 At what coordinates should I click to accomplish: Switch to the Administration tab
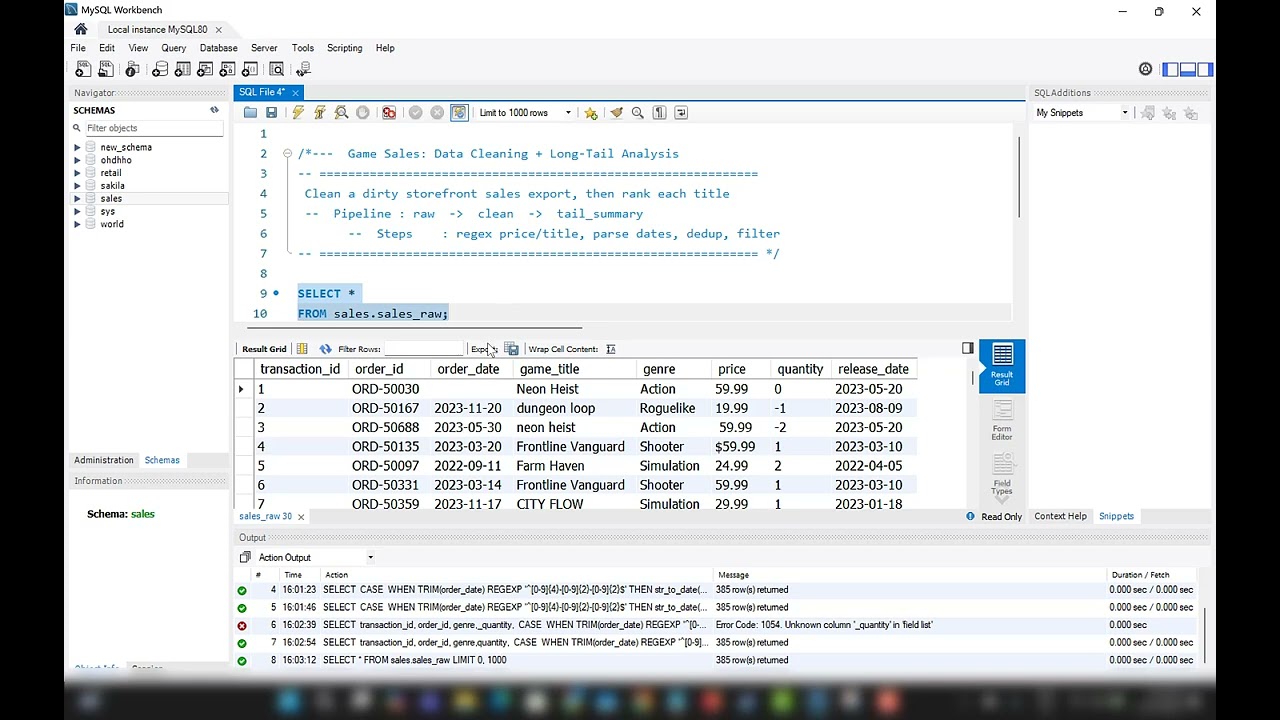point(103,460)
